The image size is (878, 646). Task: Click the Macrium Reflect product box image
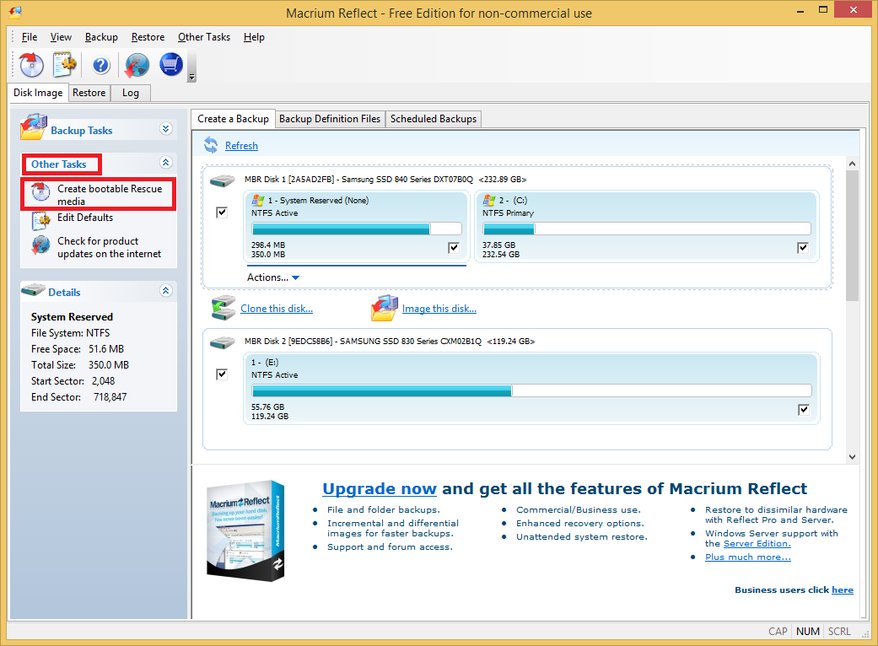246,530
